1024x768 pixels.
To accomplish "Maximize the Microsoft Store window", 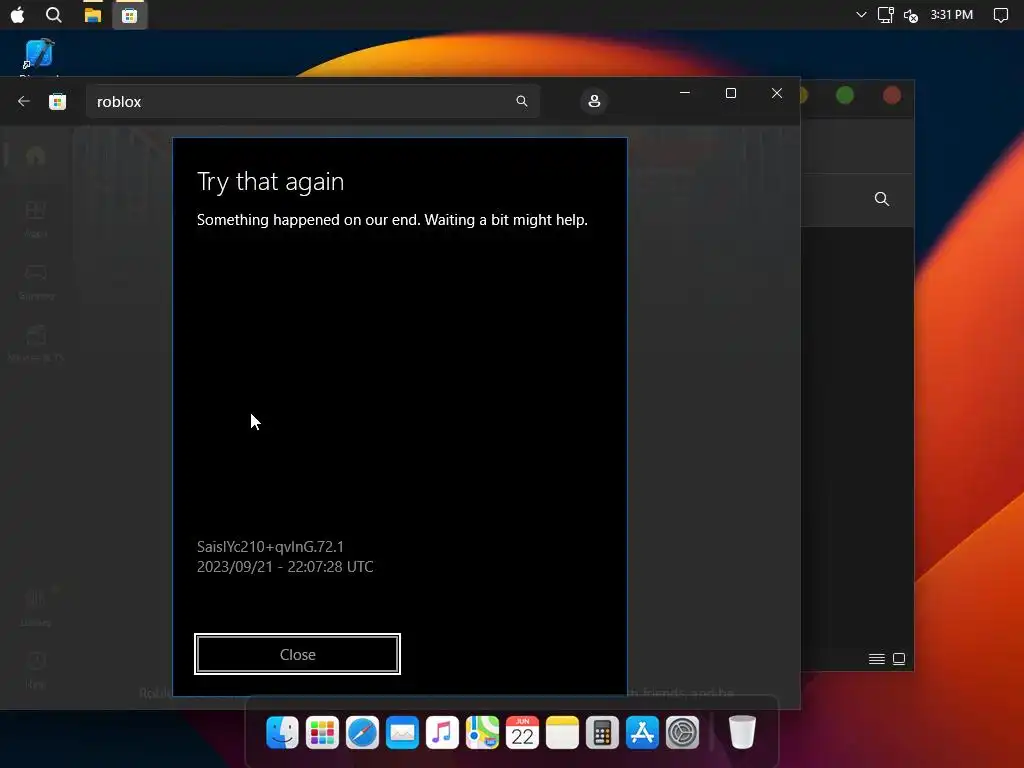I will coord(731,93).
